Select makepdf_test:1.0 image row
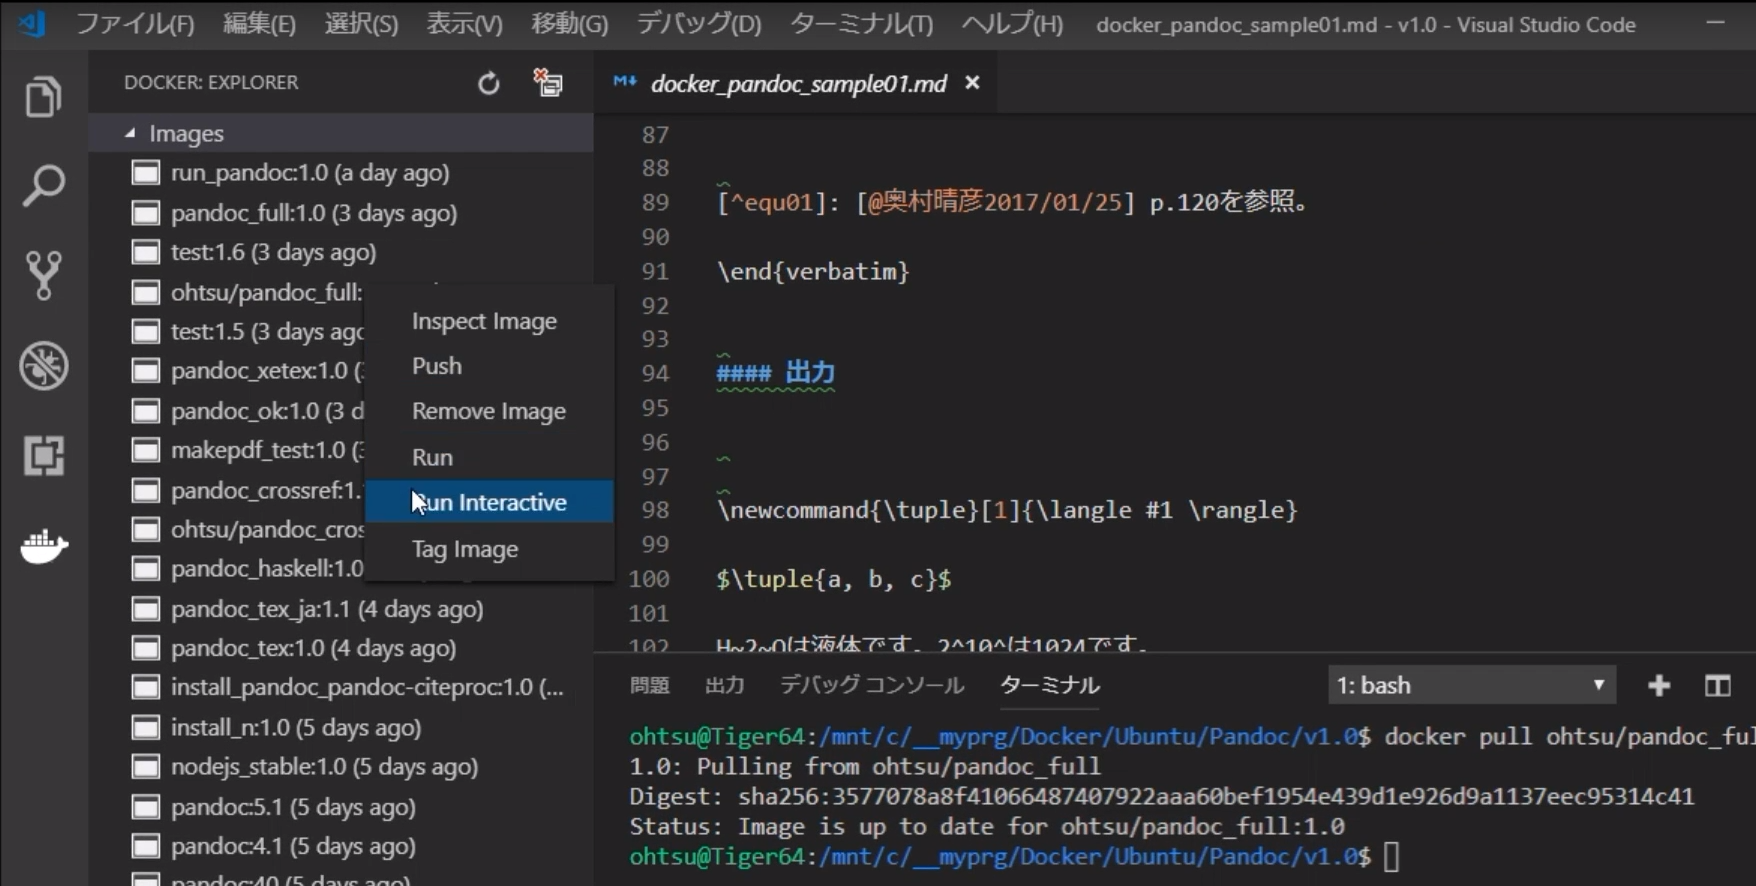Viewport: 1756px width, 886px height. [x=228, y=450]
